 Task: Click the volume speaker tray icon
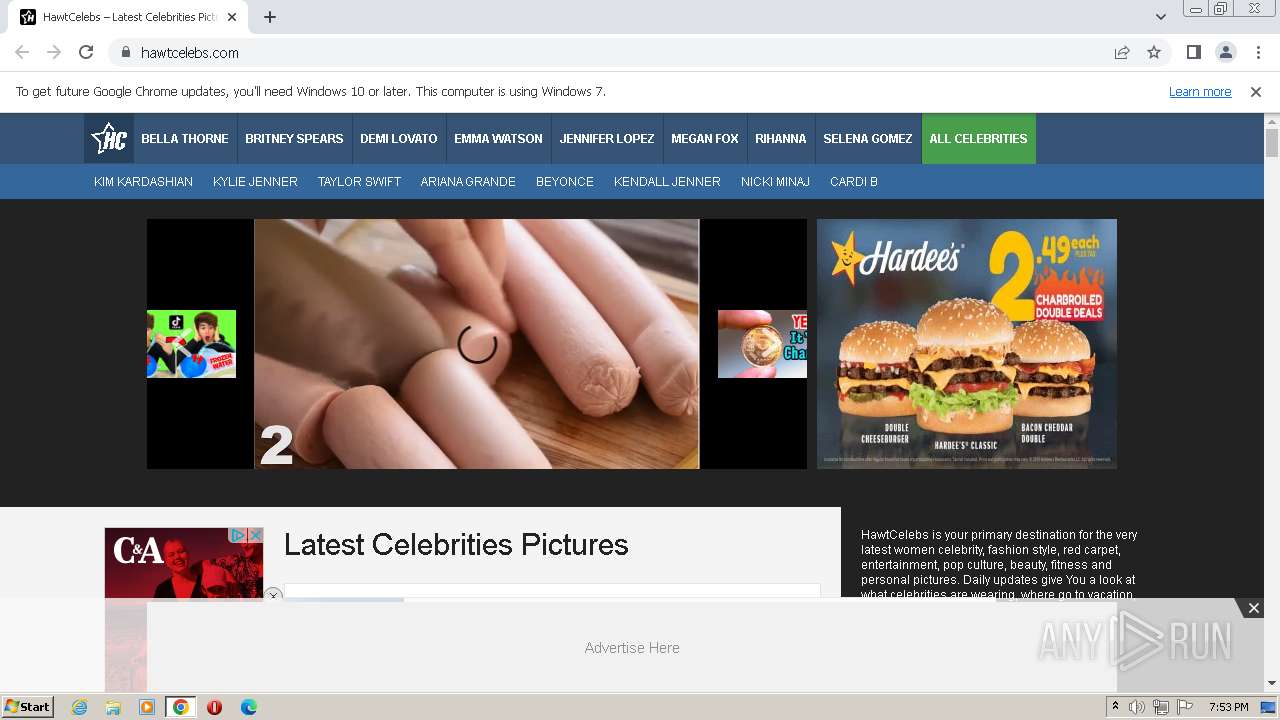click(x=1137, y=707)
